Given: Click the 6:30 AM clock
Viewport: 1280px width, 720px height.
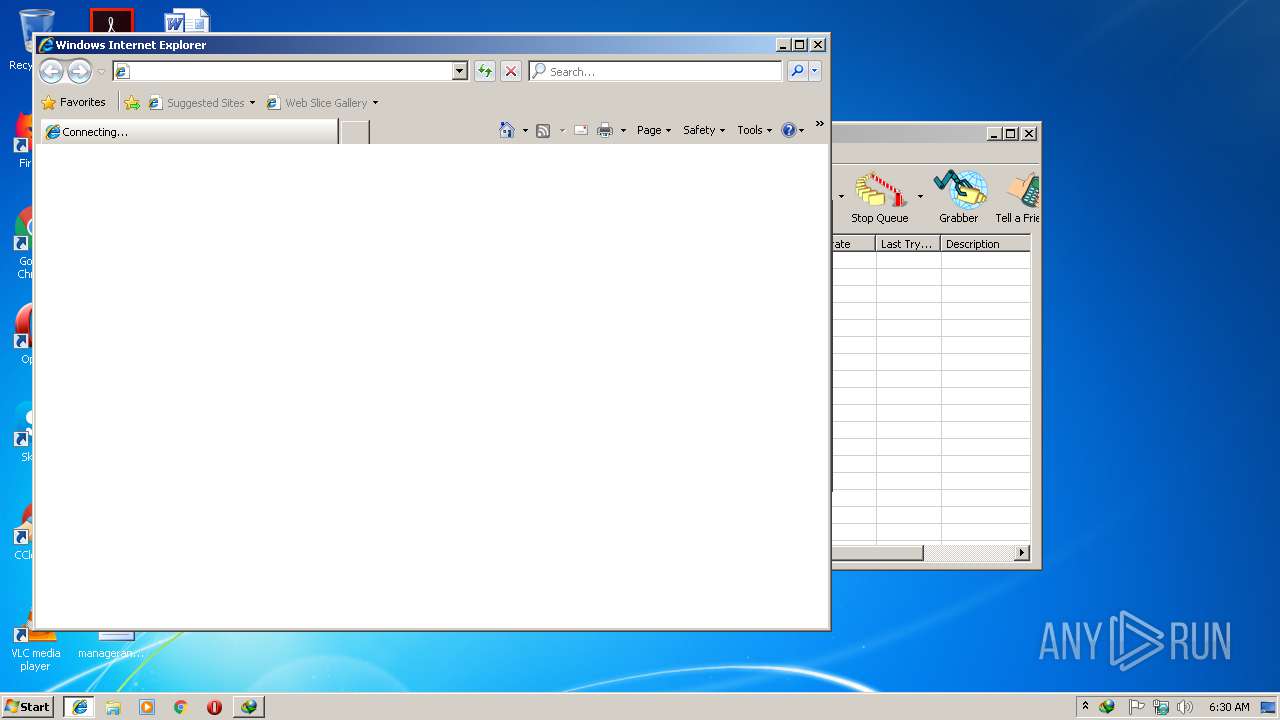Looking at the screenshot, I should [x=1229, y=707].
